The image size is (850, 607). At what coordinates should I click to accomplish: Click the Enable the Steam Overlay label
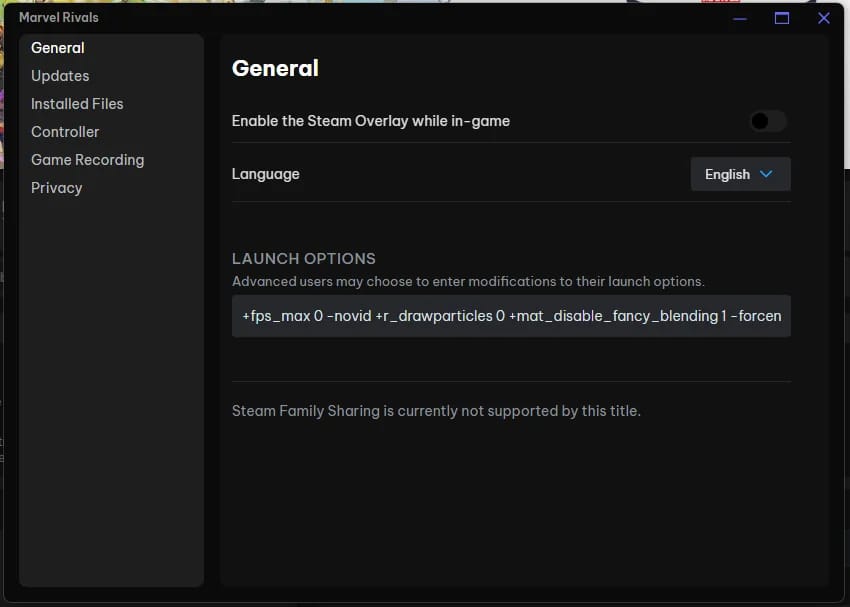(371, 121)
